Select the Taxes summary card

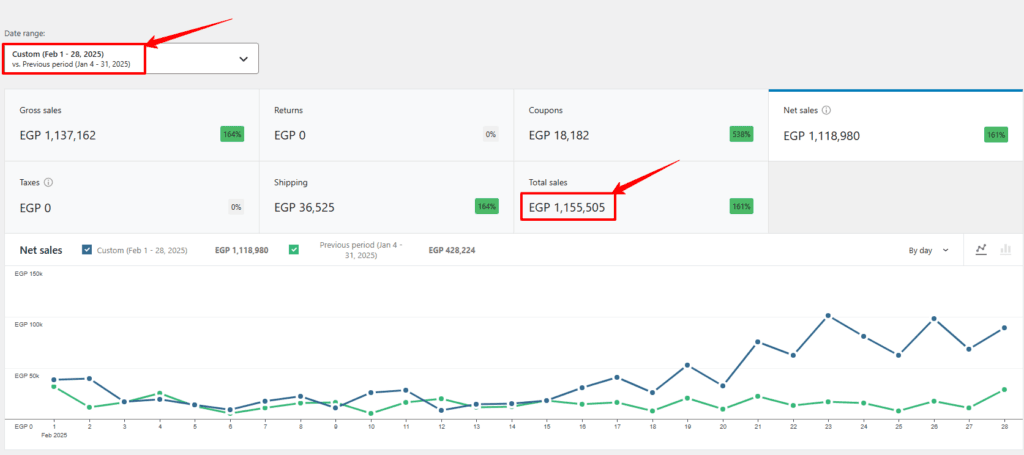coord(132,197)
